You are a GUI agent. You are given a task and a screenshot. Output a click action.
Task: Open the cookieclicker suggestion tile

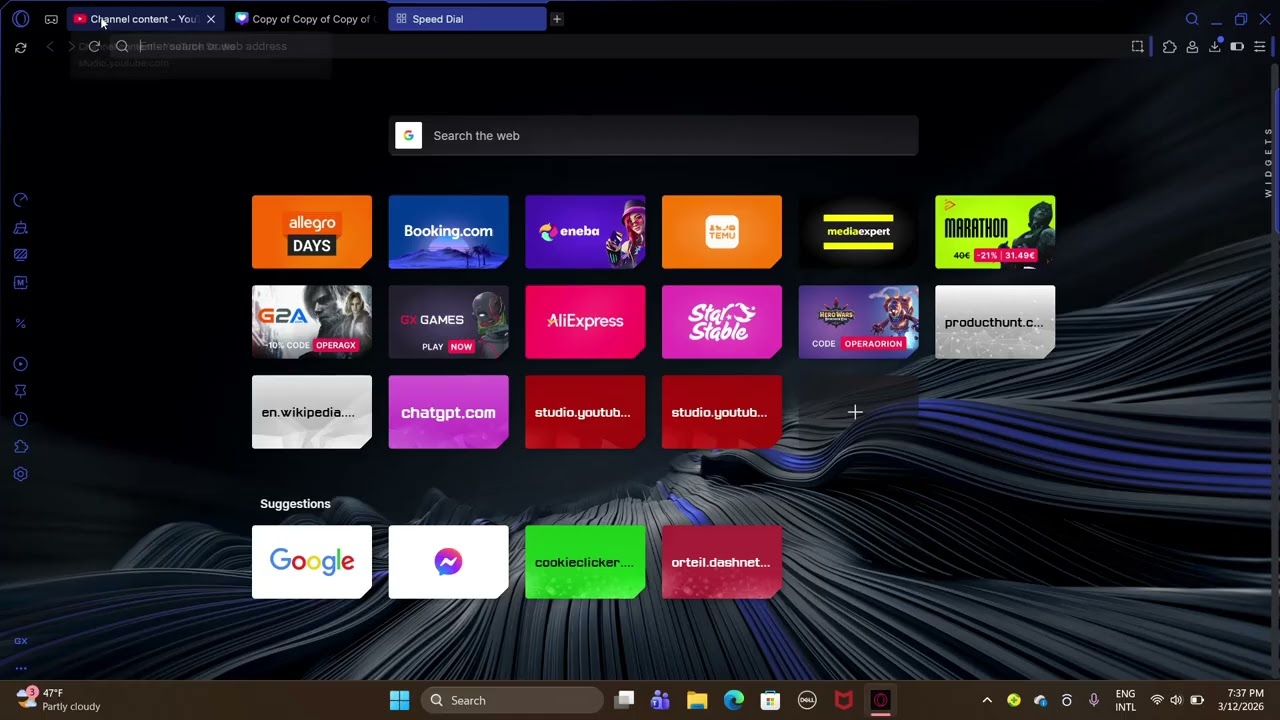click(585, 562)
